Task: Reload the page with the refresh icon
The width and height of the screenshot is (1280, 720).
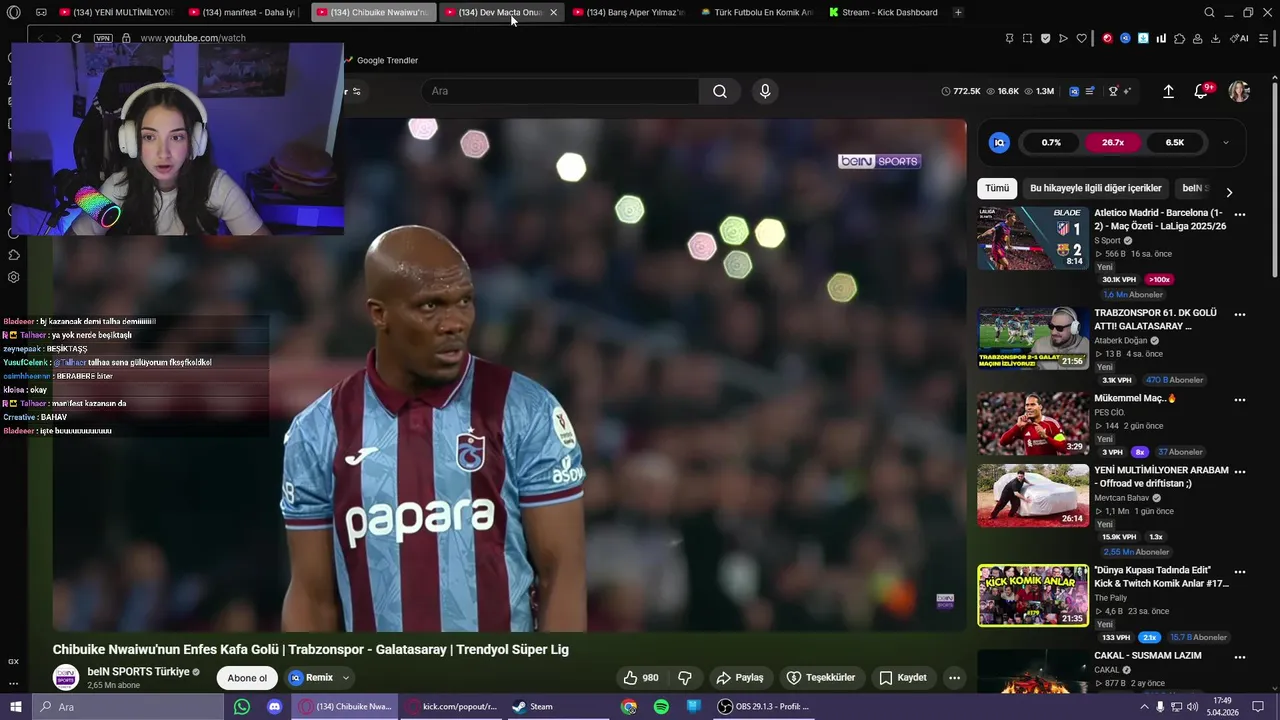Action: [76, 38]
